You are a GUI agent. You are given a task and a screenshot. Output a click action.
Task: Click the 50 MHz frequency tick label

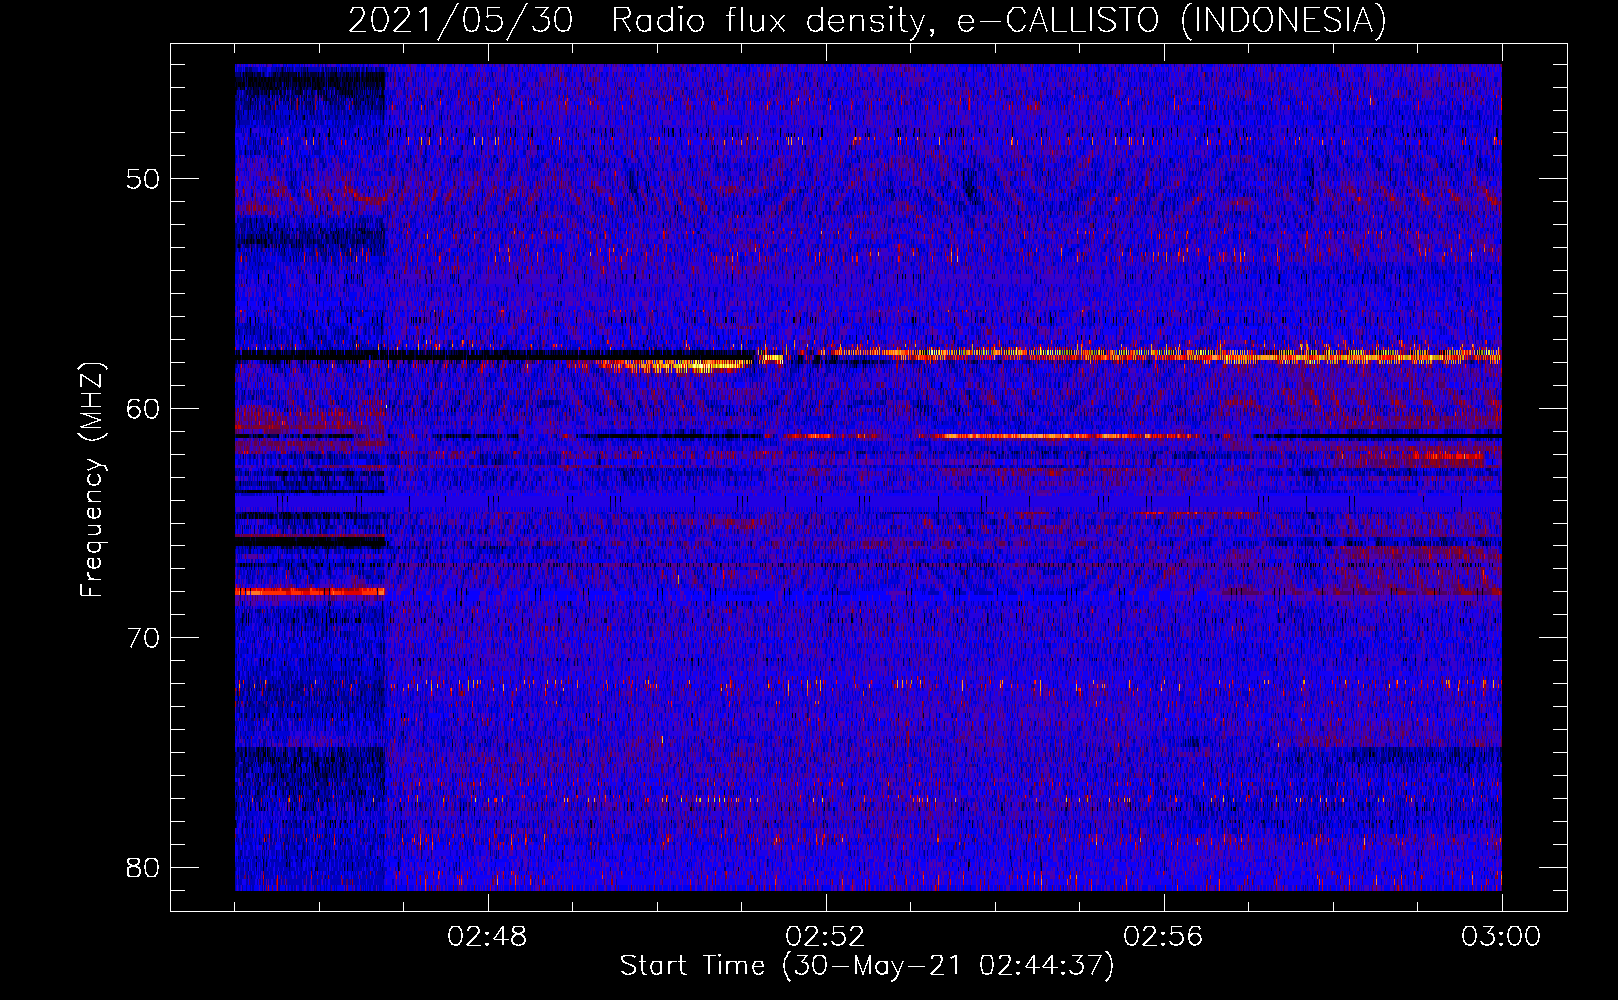point(143,180)
